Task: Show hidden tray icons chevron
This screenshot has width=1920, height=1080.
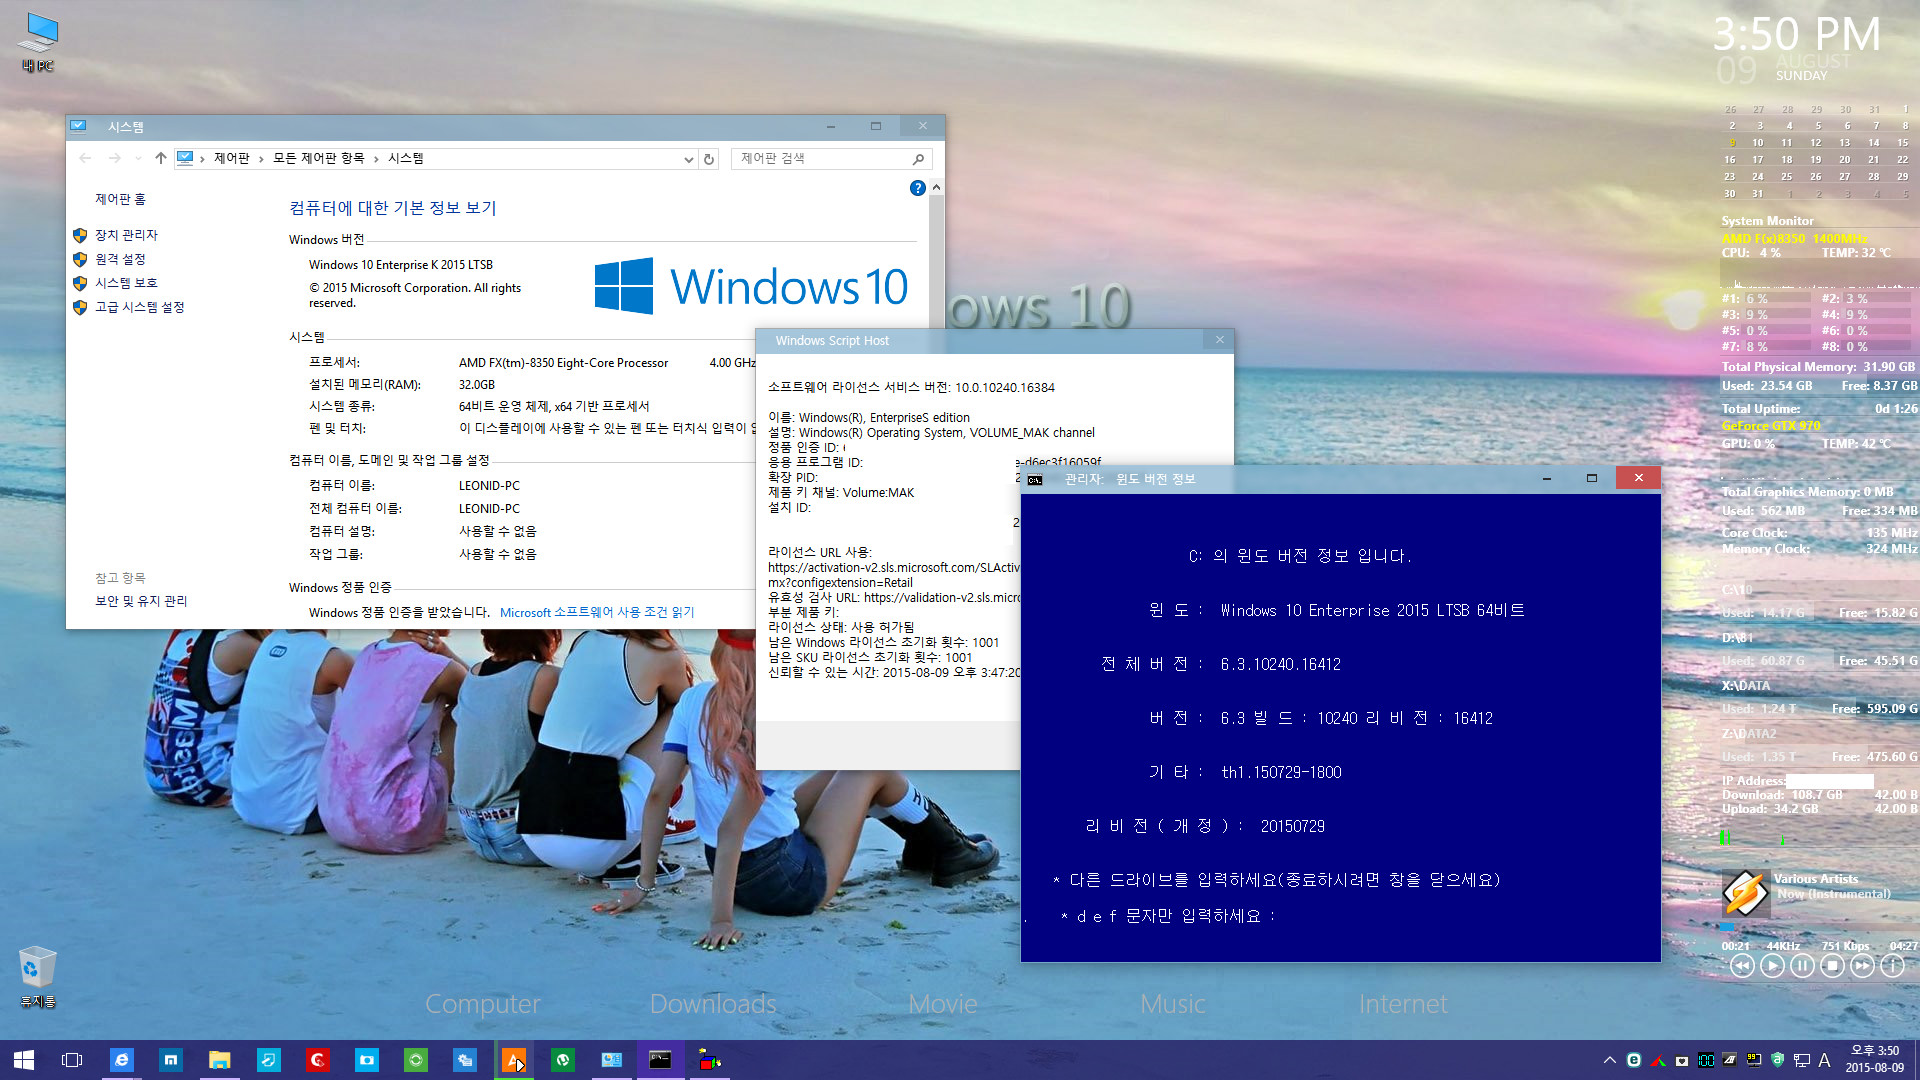Action: (1609, 1060)
